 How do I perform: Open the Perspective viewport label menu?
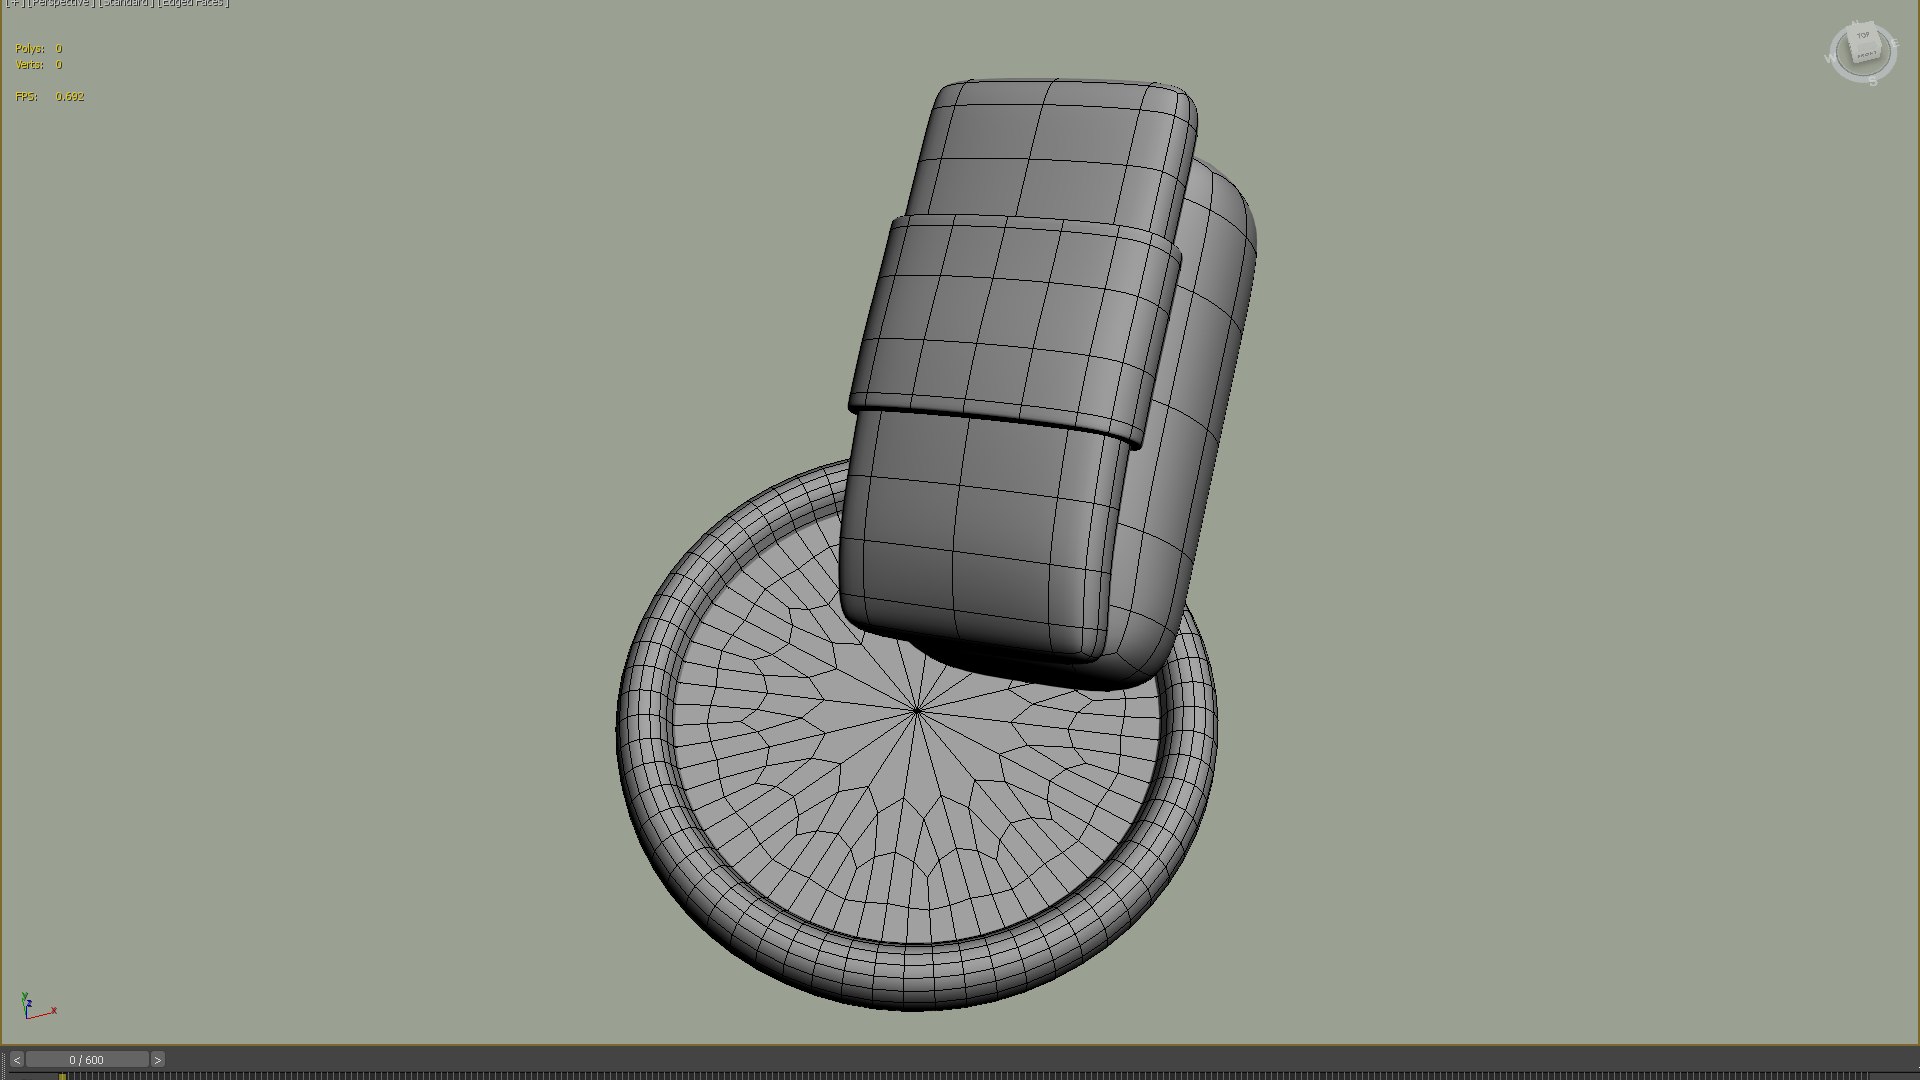[61, 3]
